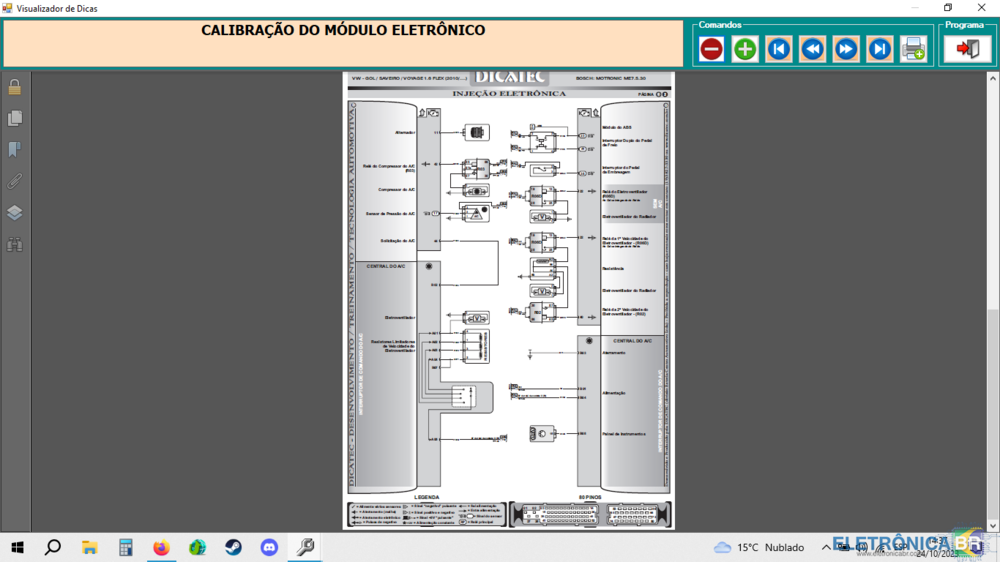Show the page thumbnails panel
The height and width of the screenshot is (562, 1000).
15,119
